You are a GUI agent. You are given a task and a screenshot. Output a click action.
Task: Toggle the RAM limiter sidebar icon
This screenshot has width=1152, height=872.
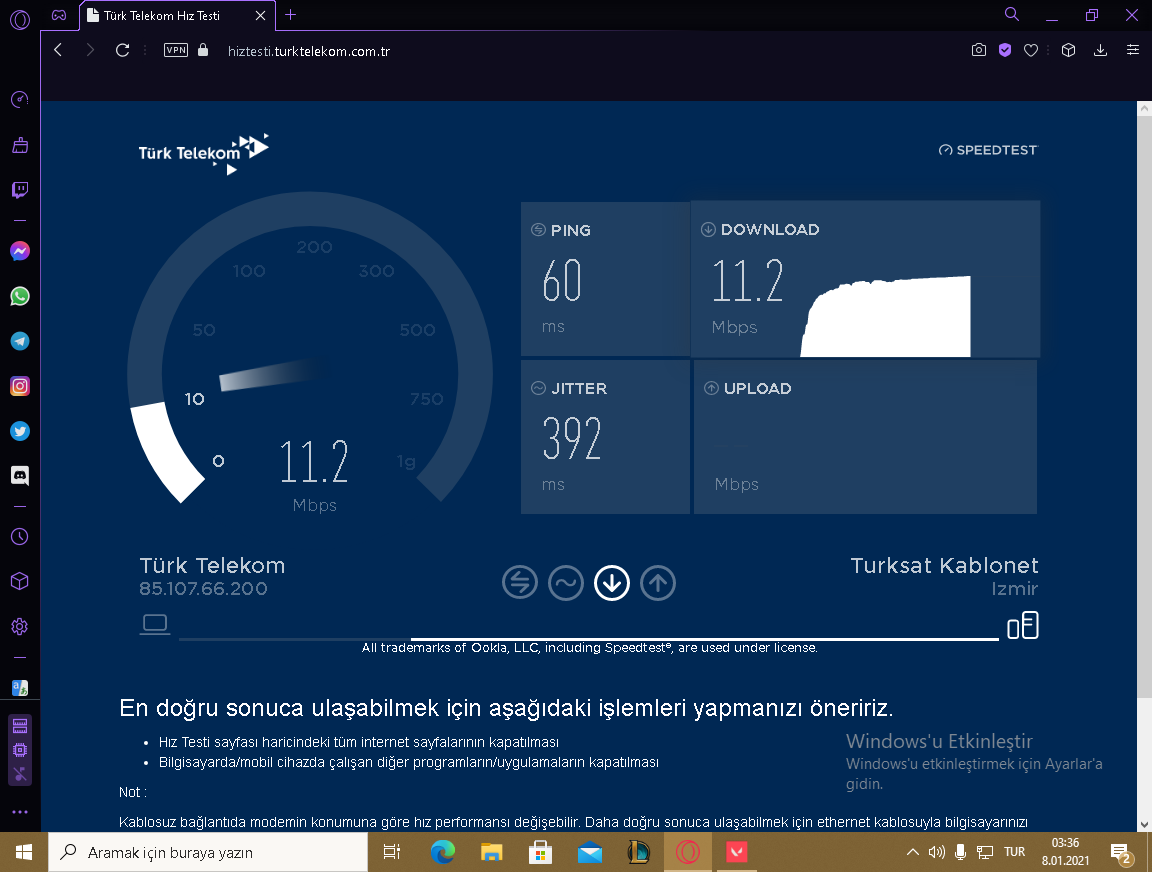click(20, 727)
